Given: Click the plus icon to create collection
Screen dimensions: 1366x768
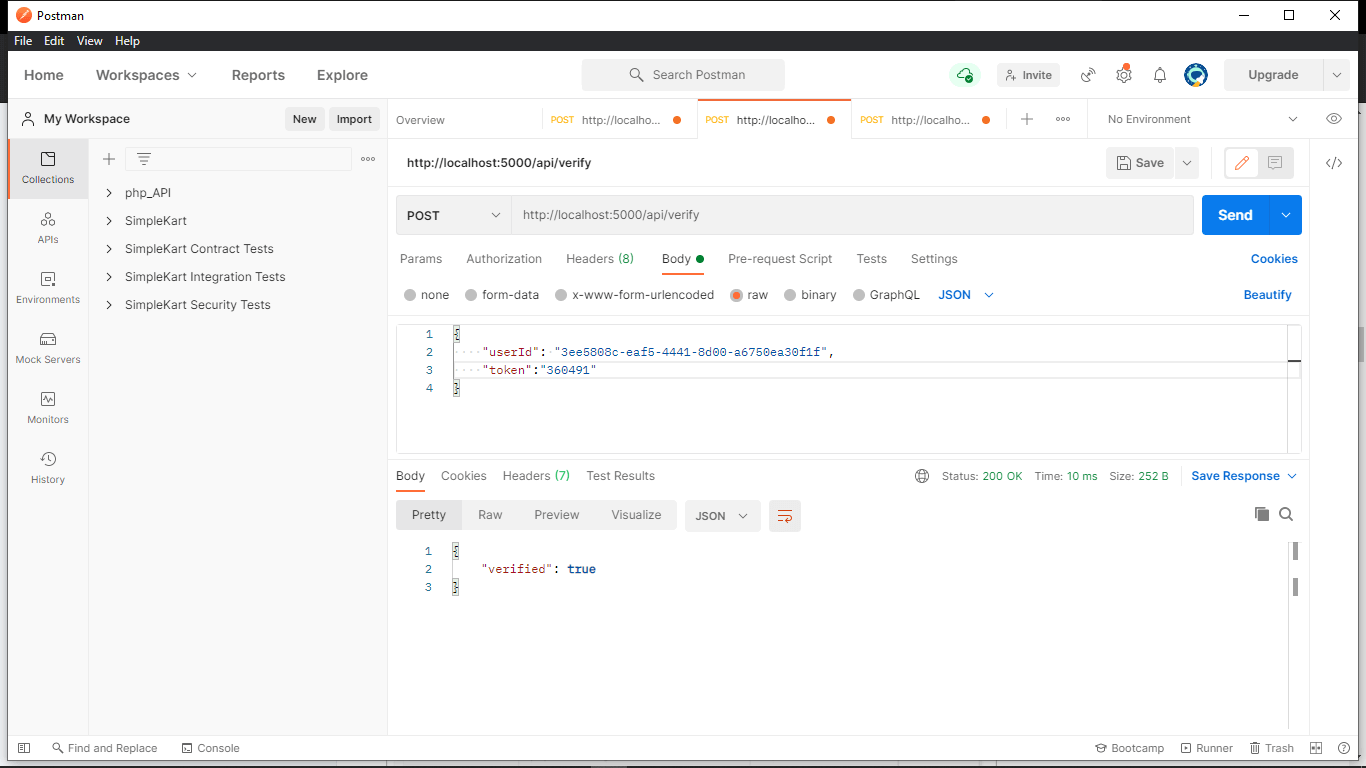Looking at the screenshot, I should 109,159.
